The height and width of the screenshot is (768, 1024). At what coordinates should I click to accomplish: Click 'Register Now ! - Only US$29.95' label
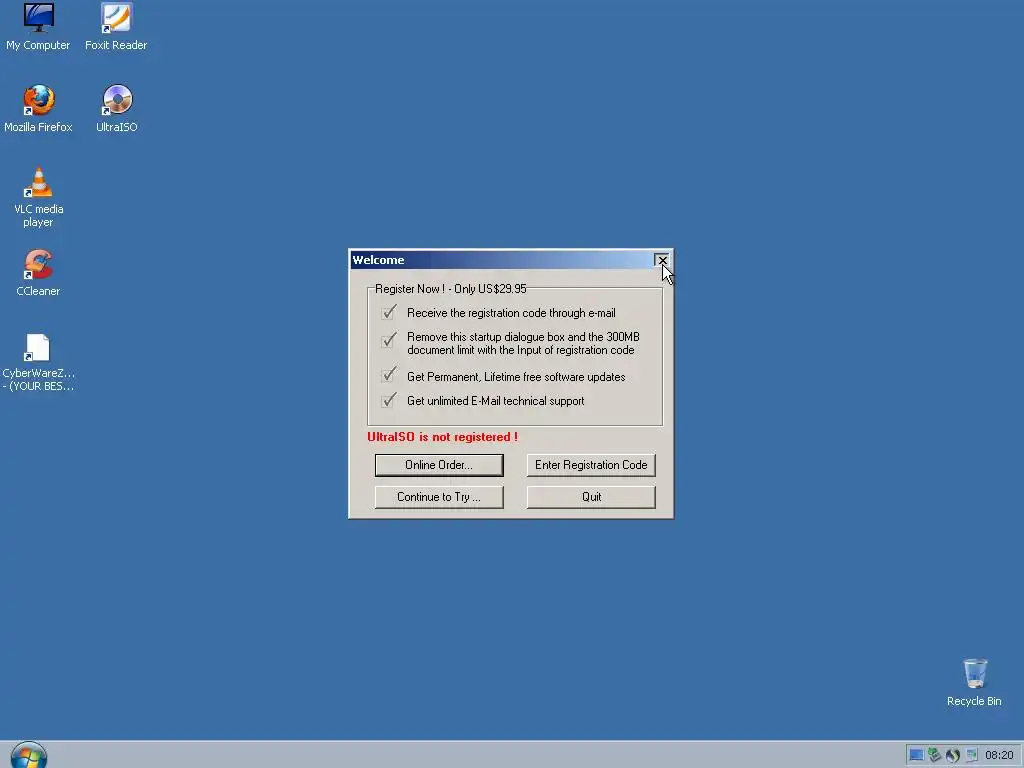451,289
